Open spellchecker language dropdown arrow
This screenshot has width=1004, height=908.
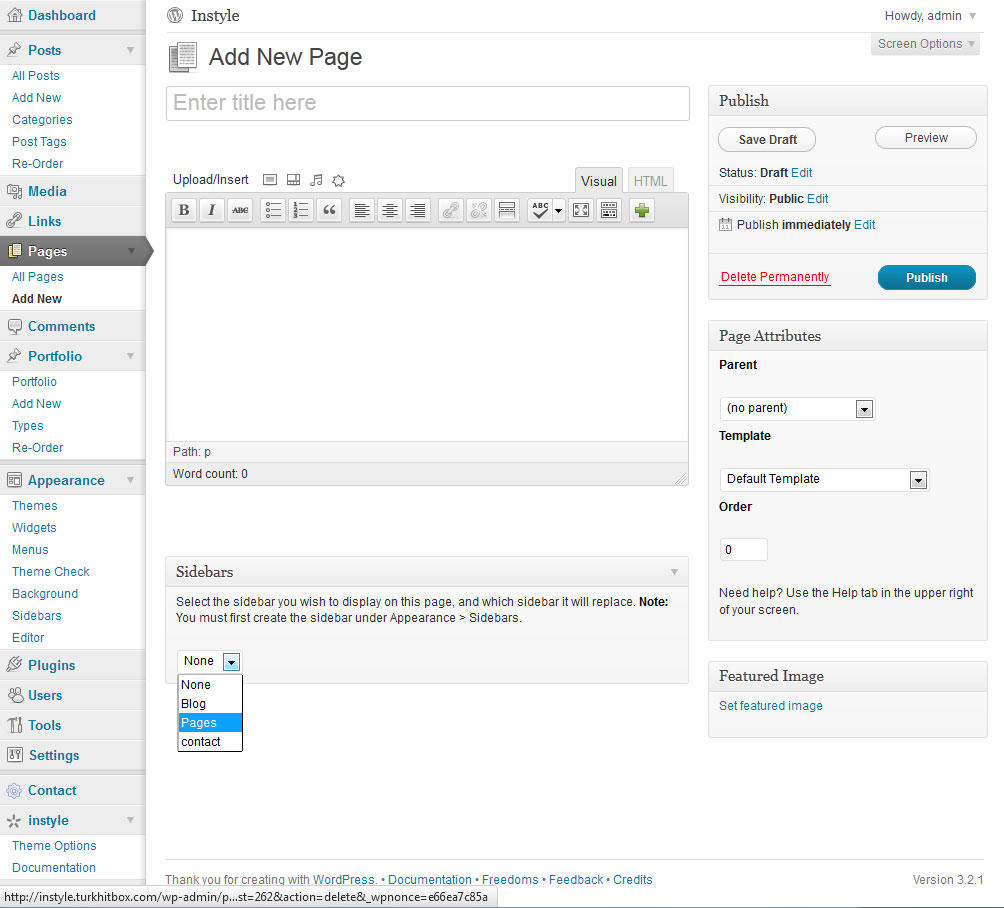(558, 210)
